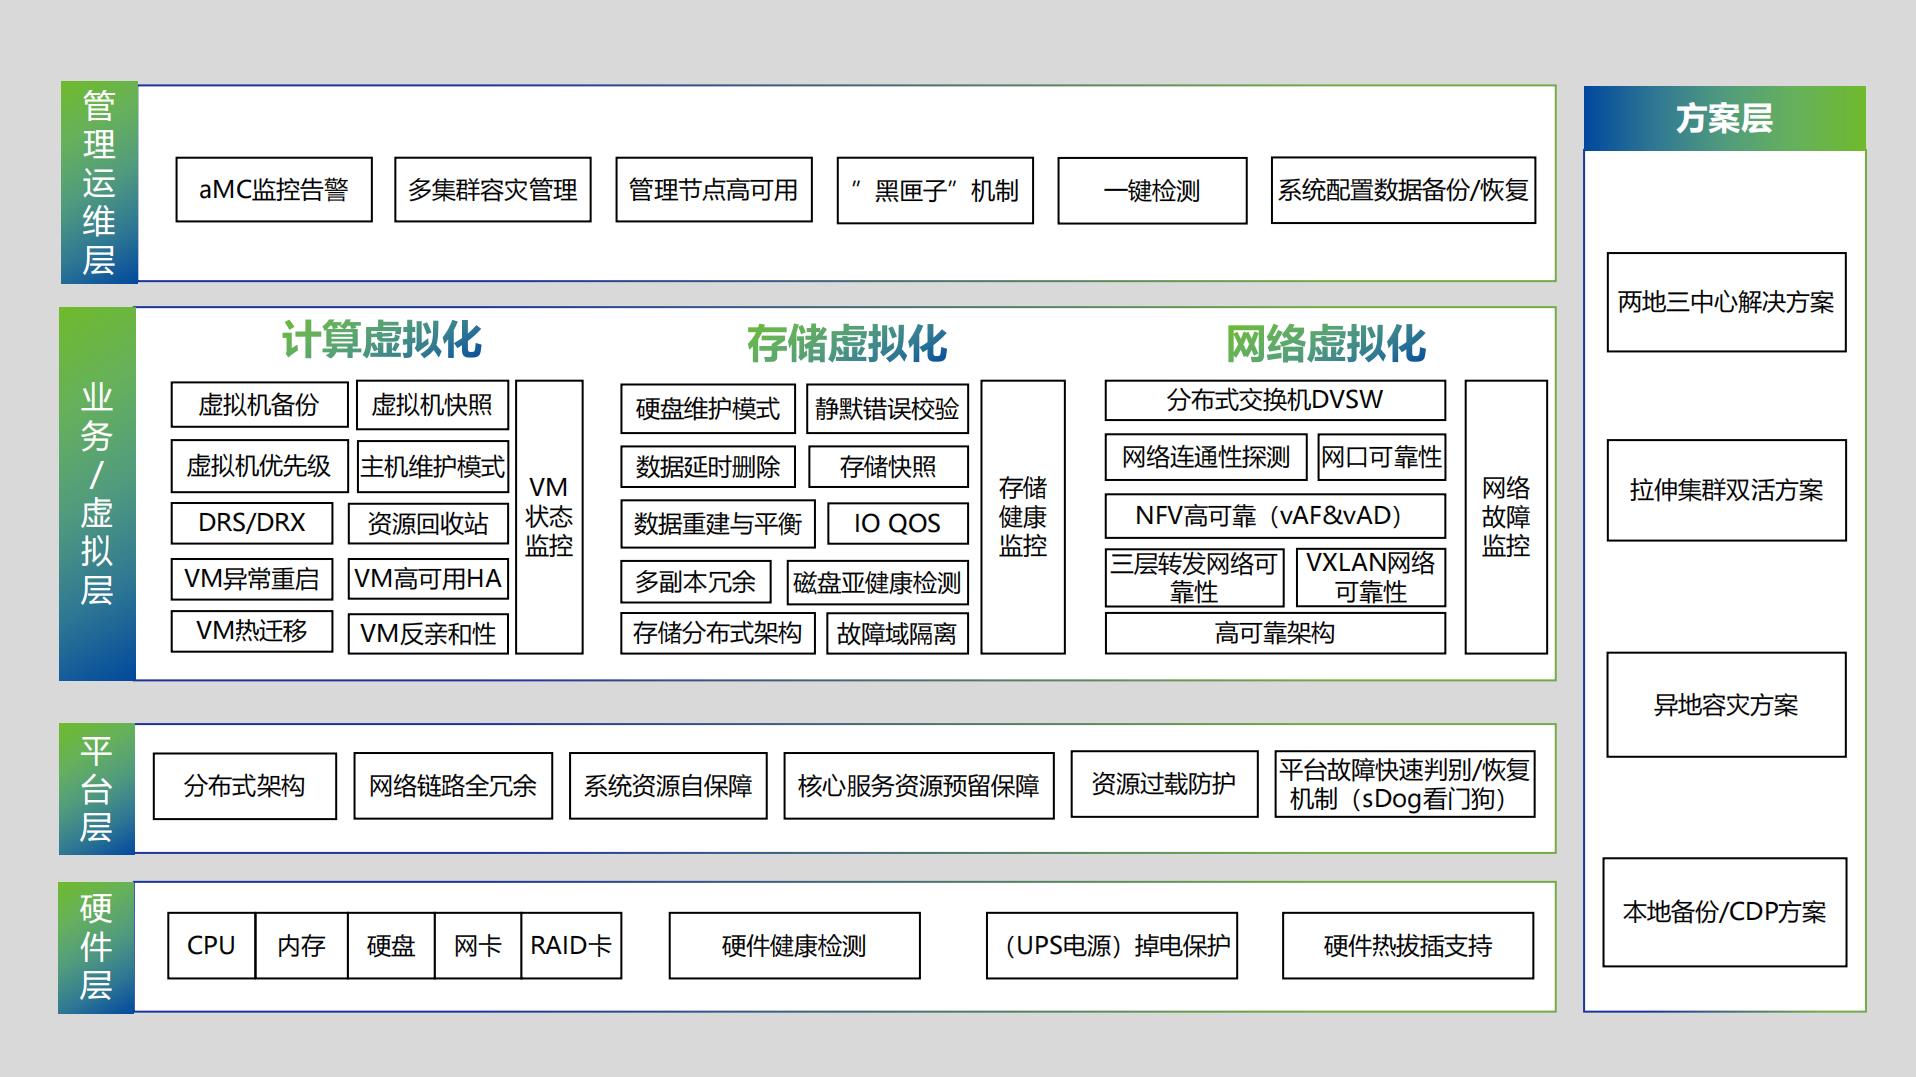
Task: Click the 硬件热拔插支持 box
Action: pyautogui.click(x=1408, y=946)
